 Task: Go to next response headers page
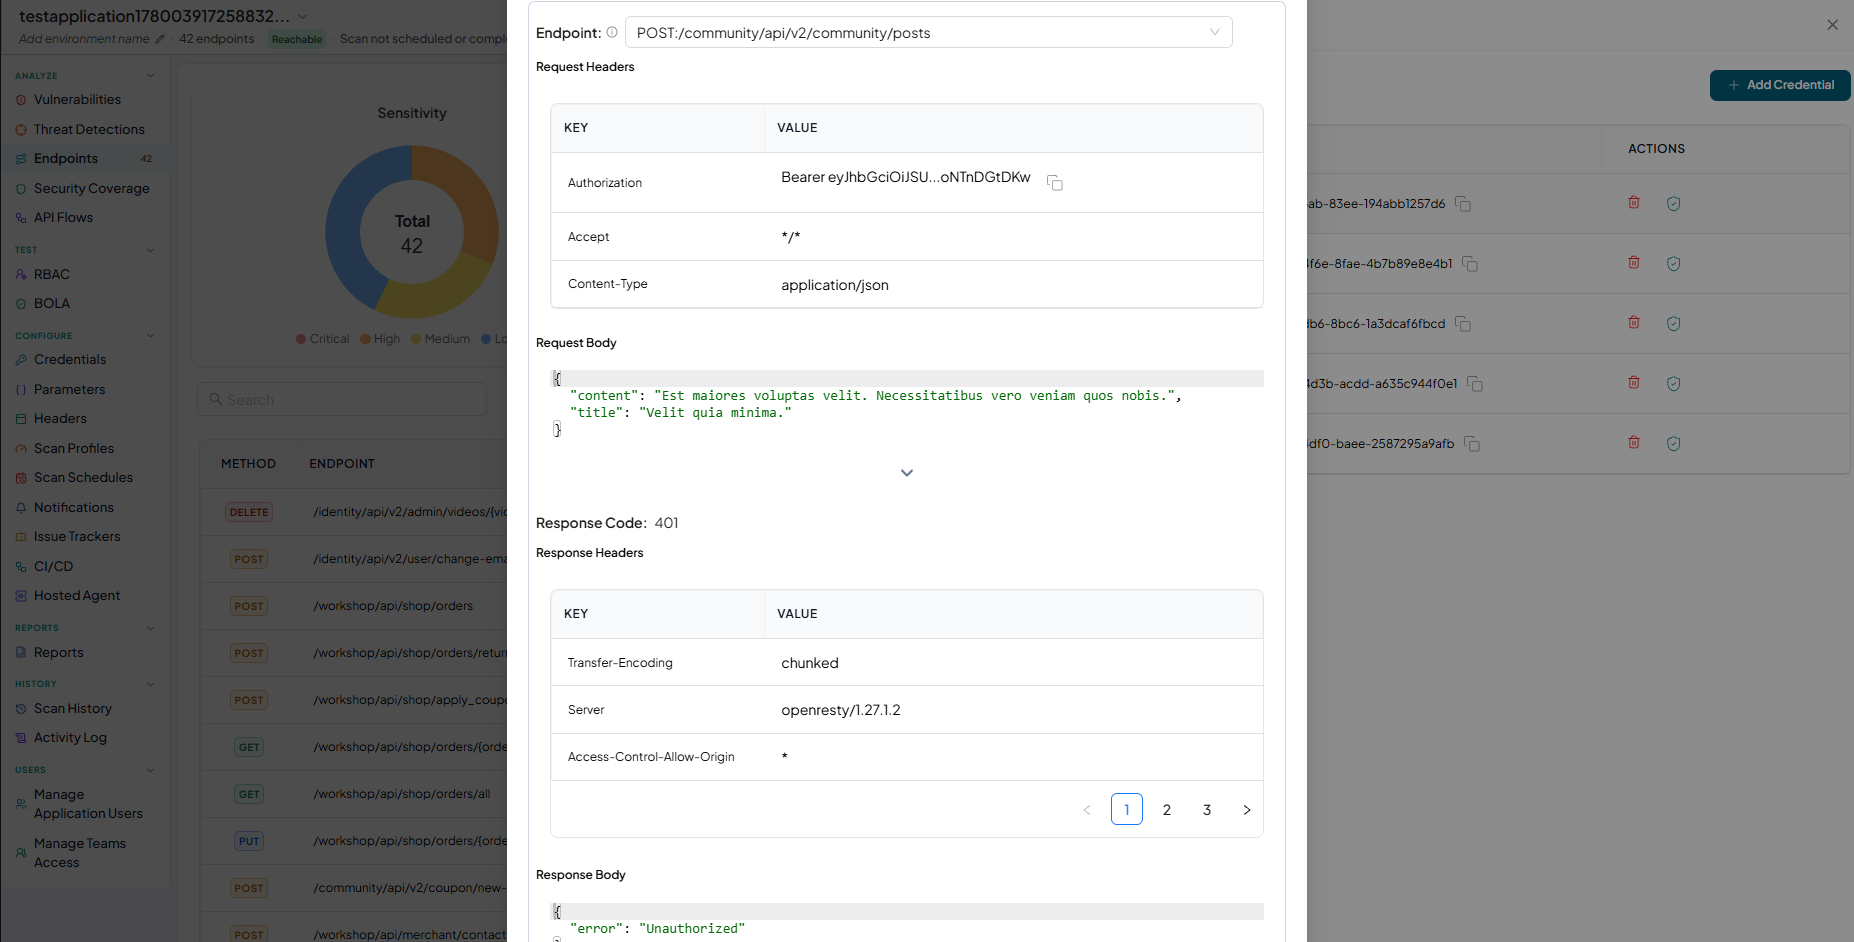(x=1247, y=809)
